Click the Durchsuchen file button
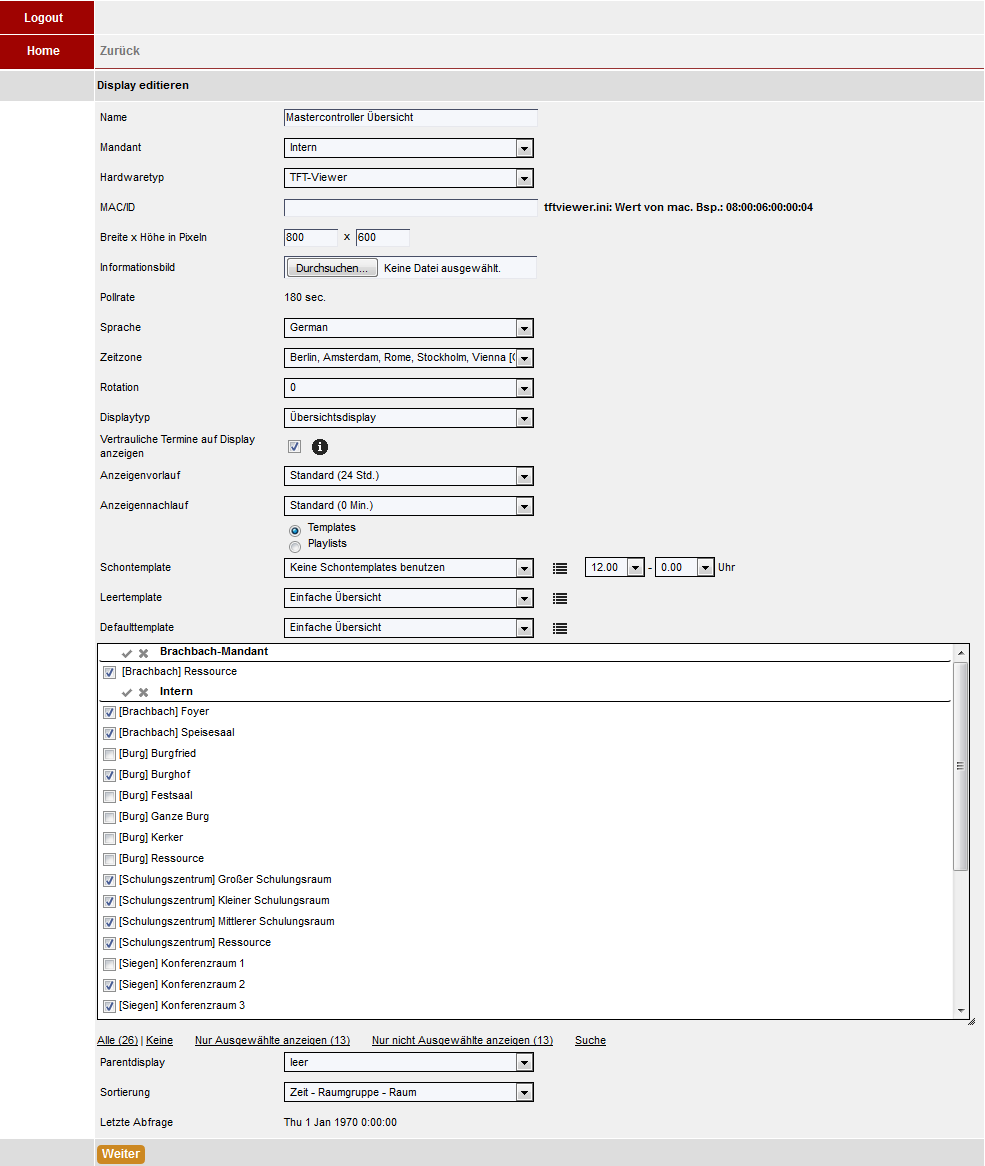The width and height of the screenshot is (985, 1166). click(x=332, y=268)
